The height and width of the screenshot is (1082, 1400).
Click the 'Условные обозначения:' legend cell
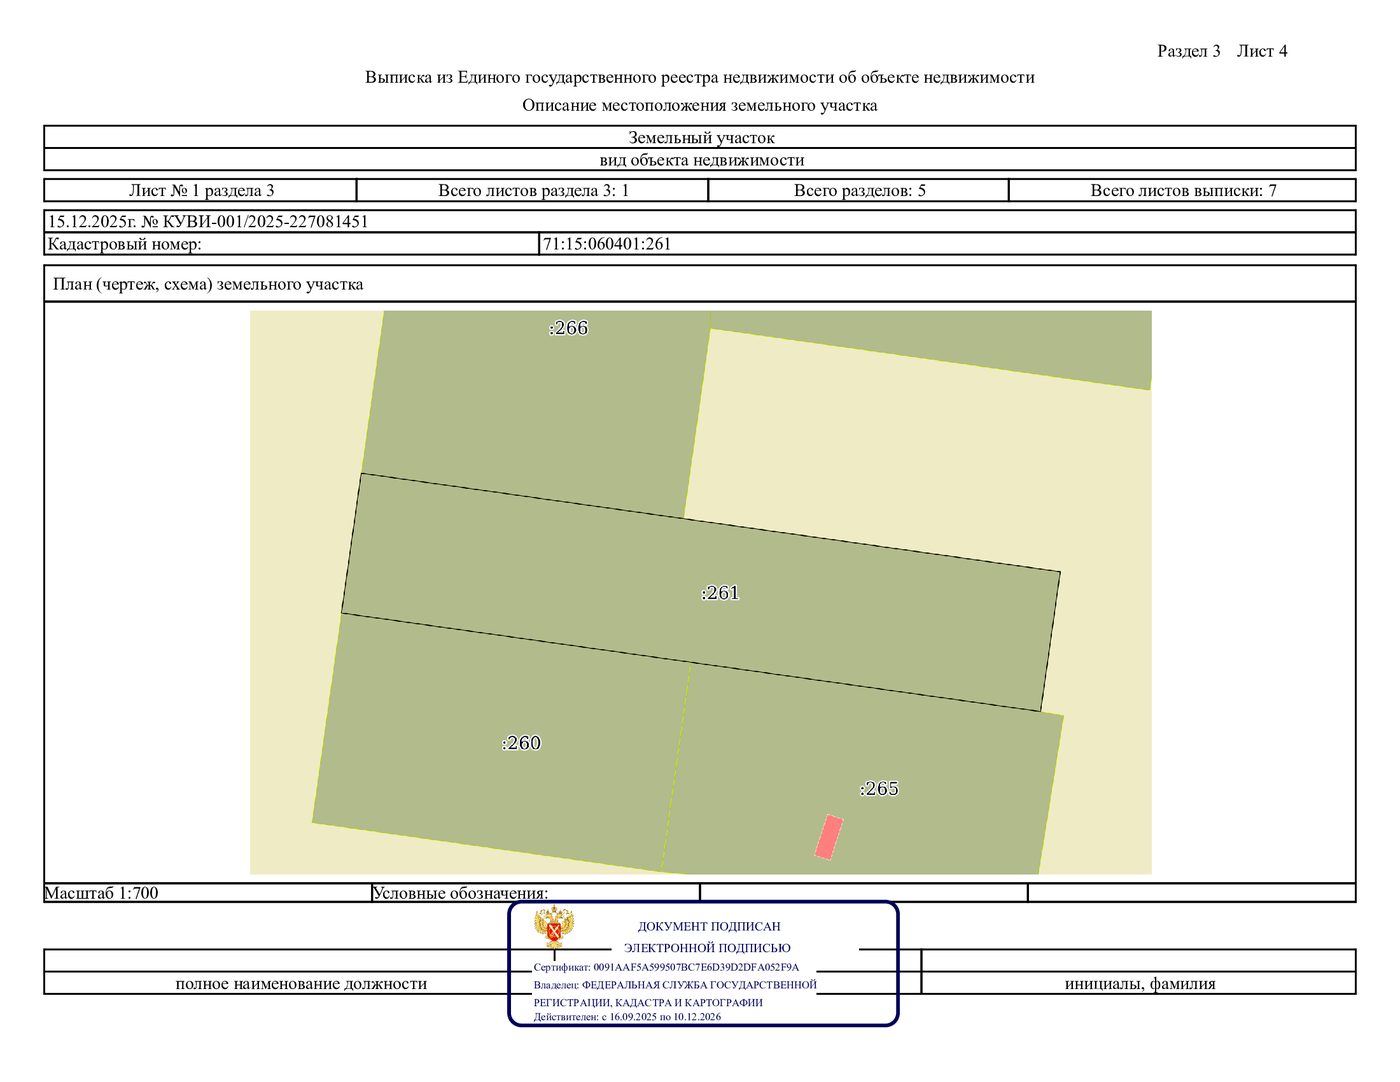535,893
